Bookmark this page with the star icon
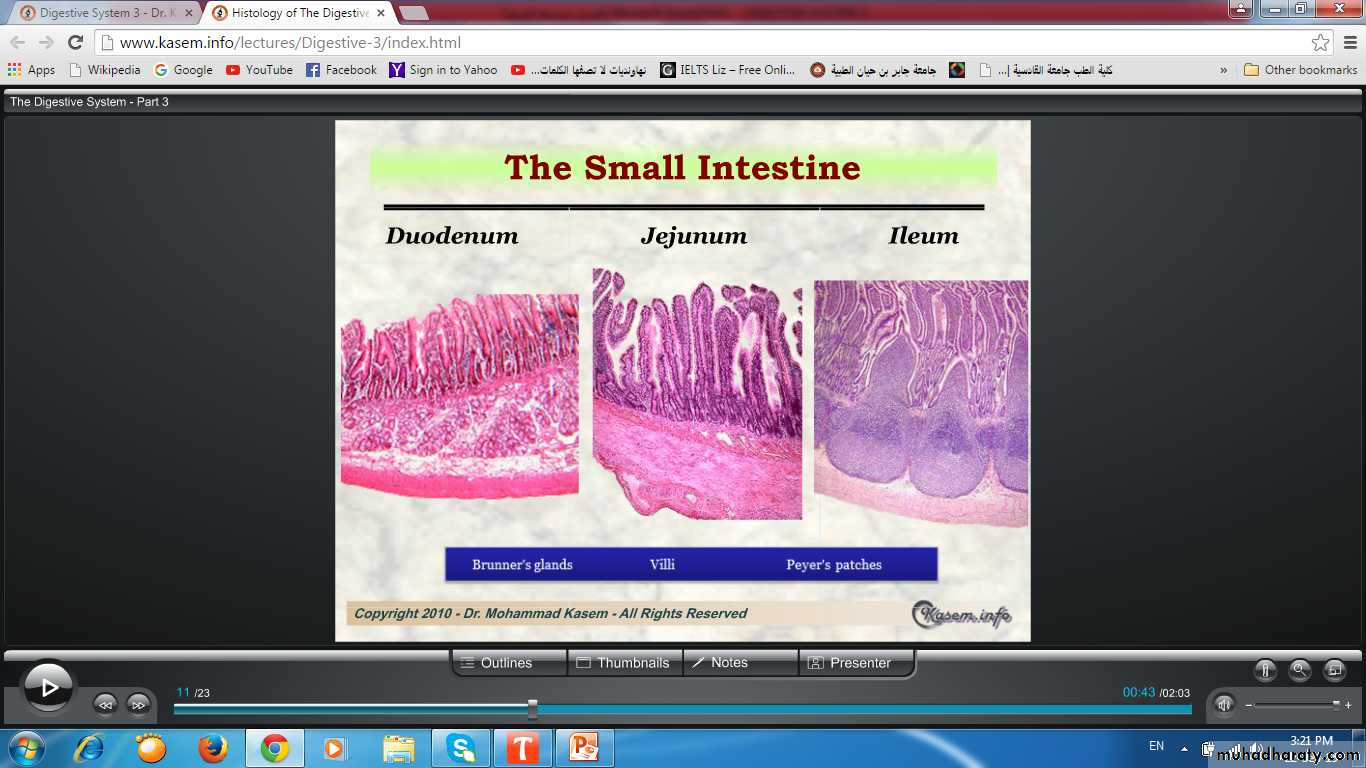 click(1321, 43)
